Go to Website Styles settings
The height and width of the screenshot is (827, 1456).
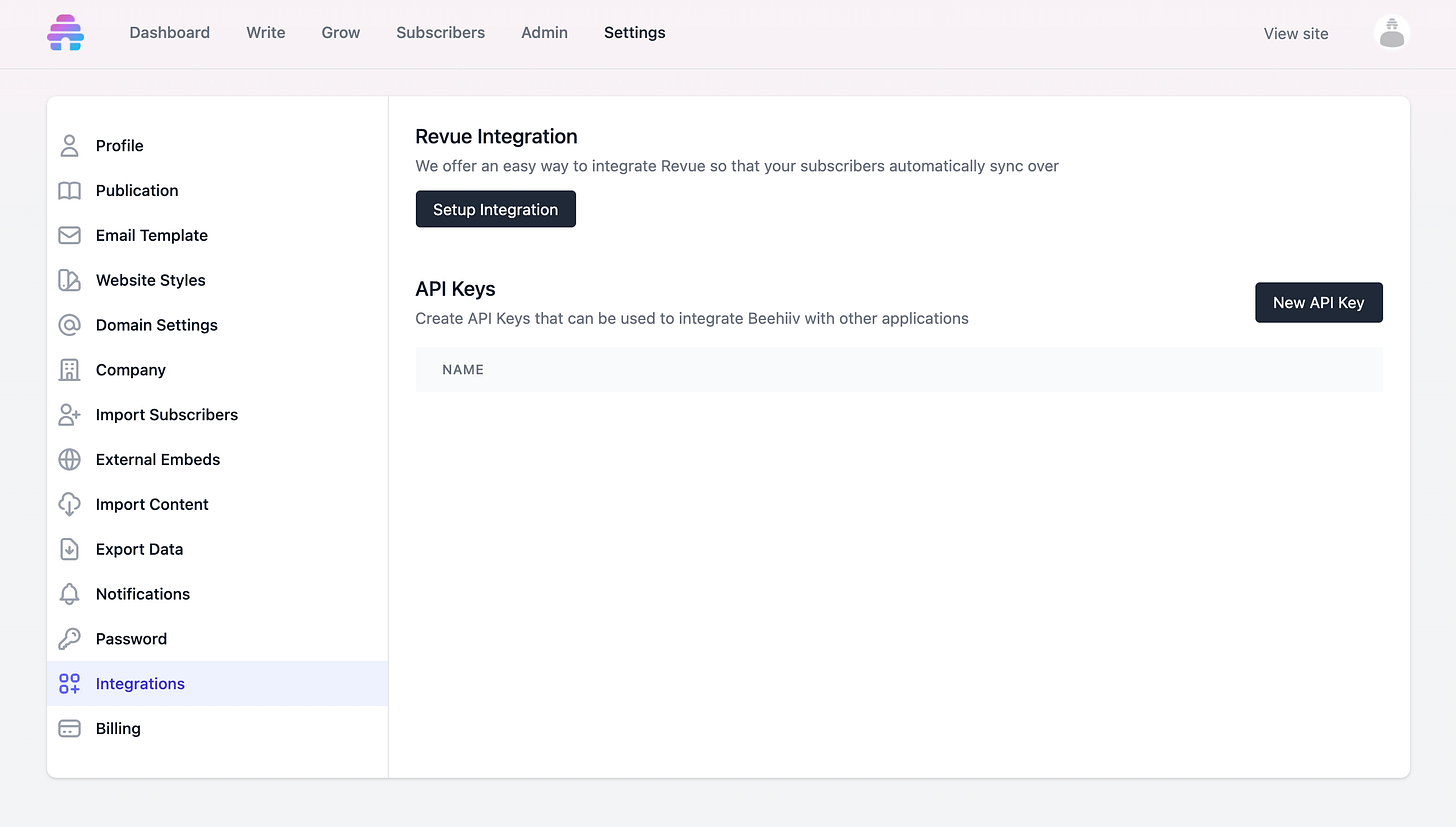point(218,280)
